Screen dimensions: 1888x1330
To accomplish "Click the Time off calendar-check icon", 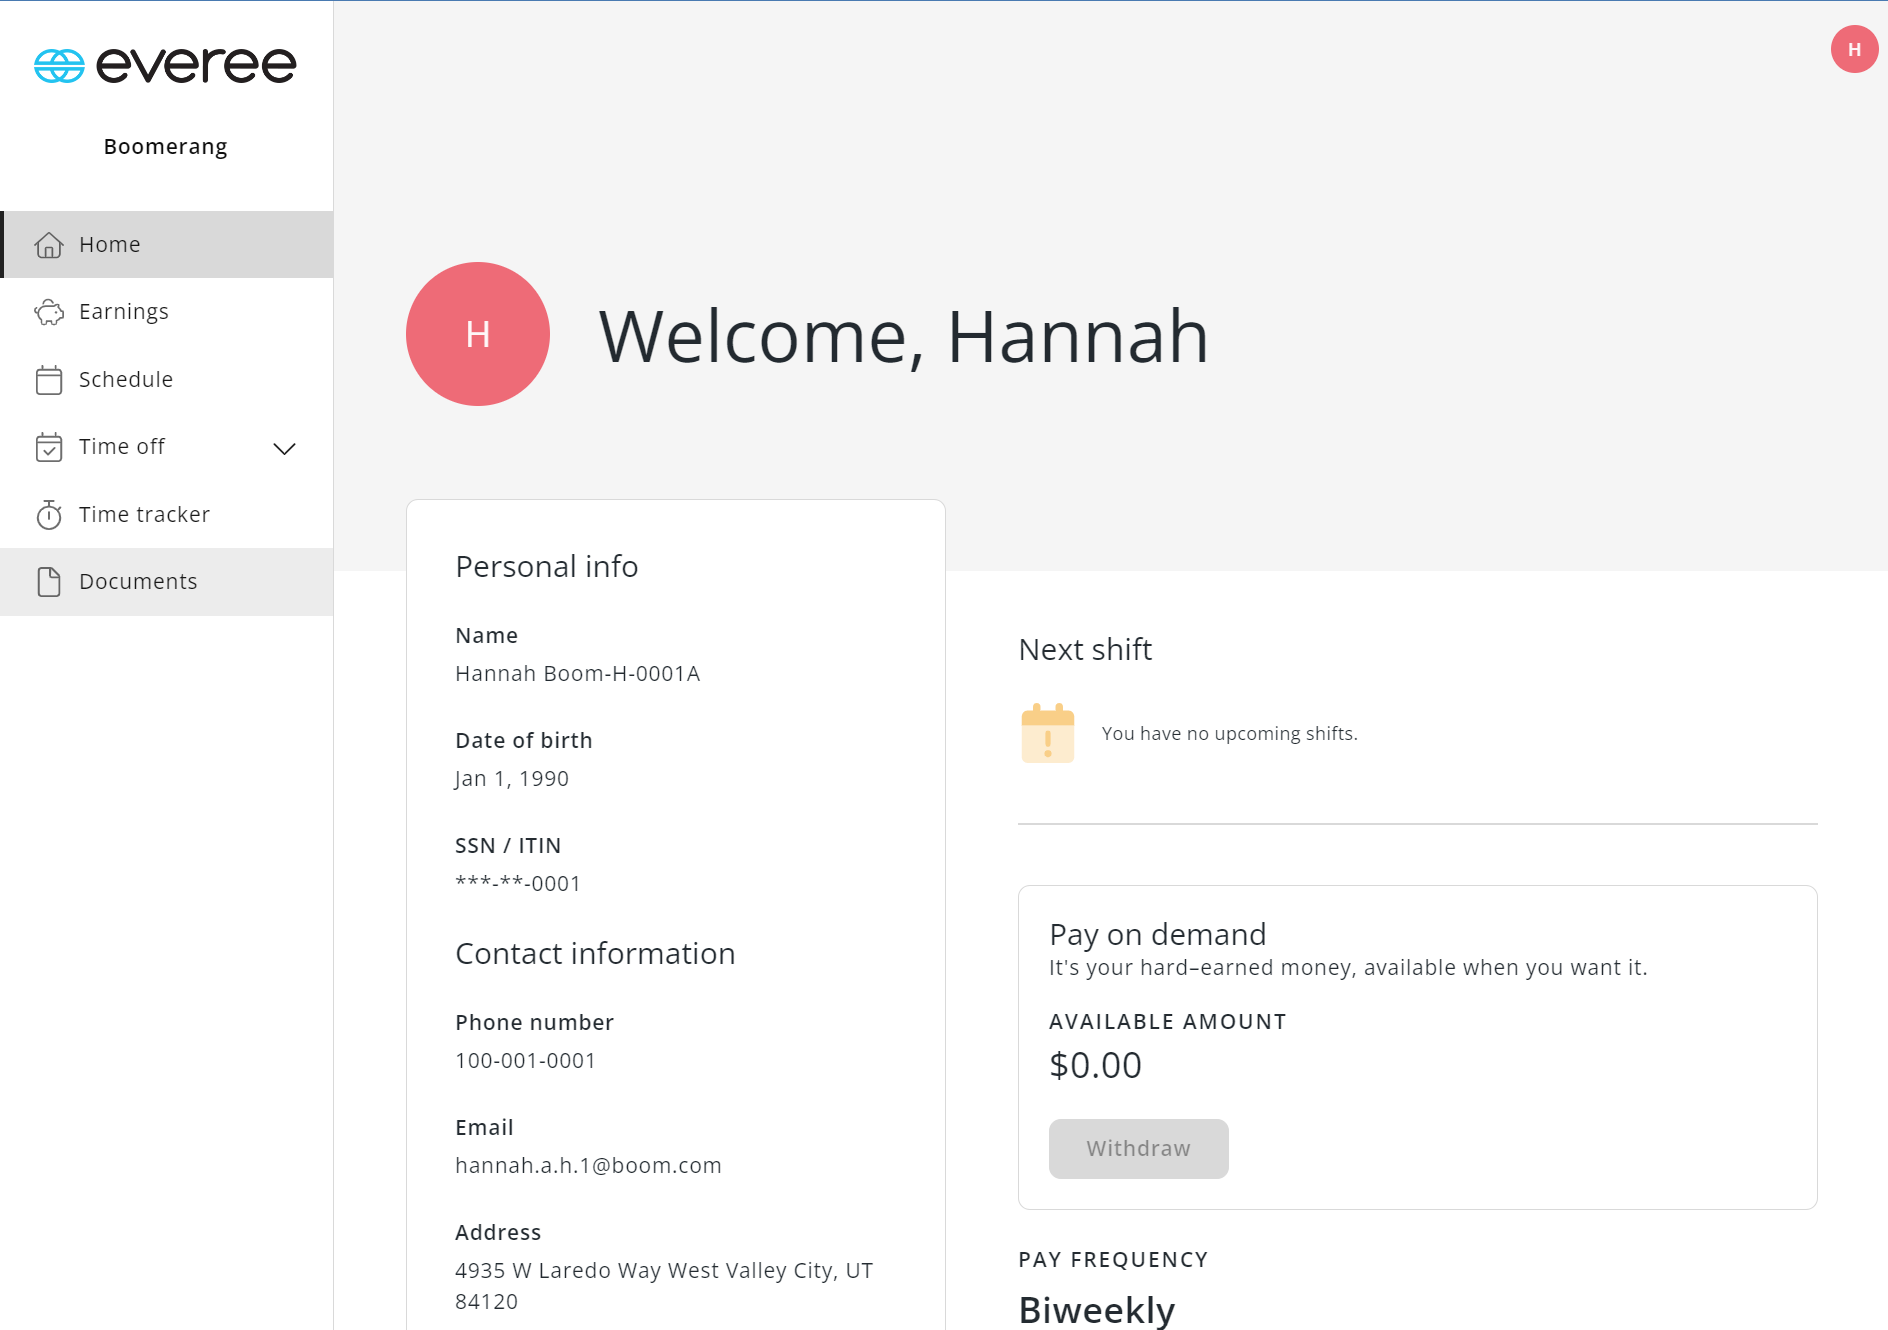I will tap(49, 447).
